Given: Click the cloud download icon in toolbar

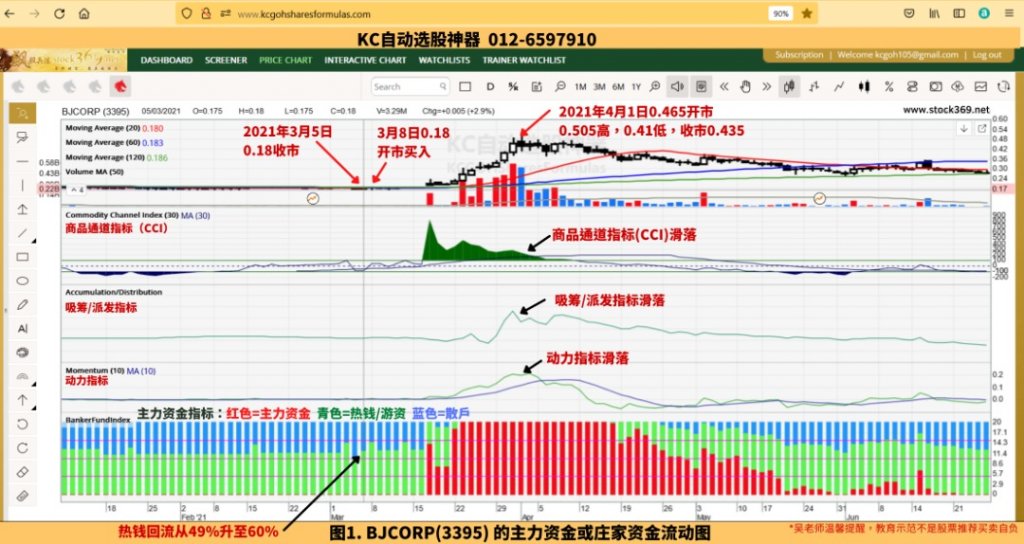Looking at the screenshot, I should coord(958,86).
